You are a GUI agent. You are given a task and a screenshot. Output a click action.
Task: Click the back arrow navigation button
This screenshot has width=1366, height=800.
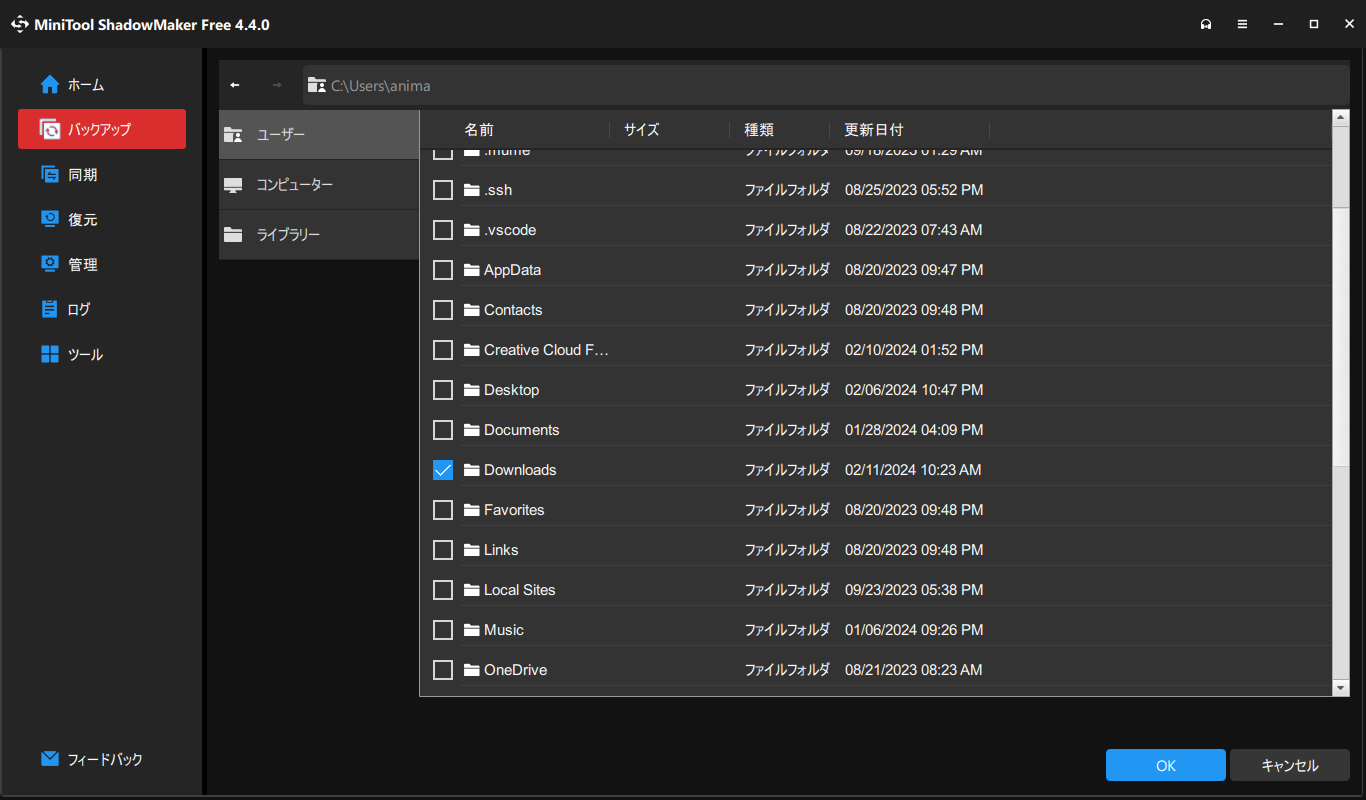(235, 85)
